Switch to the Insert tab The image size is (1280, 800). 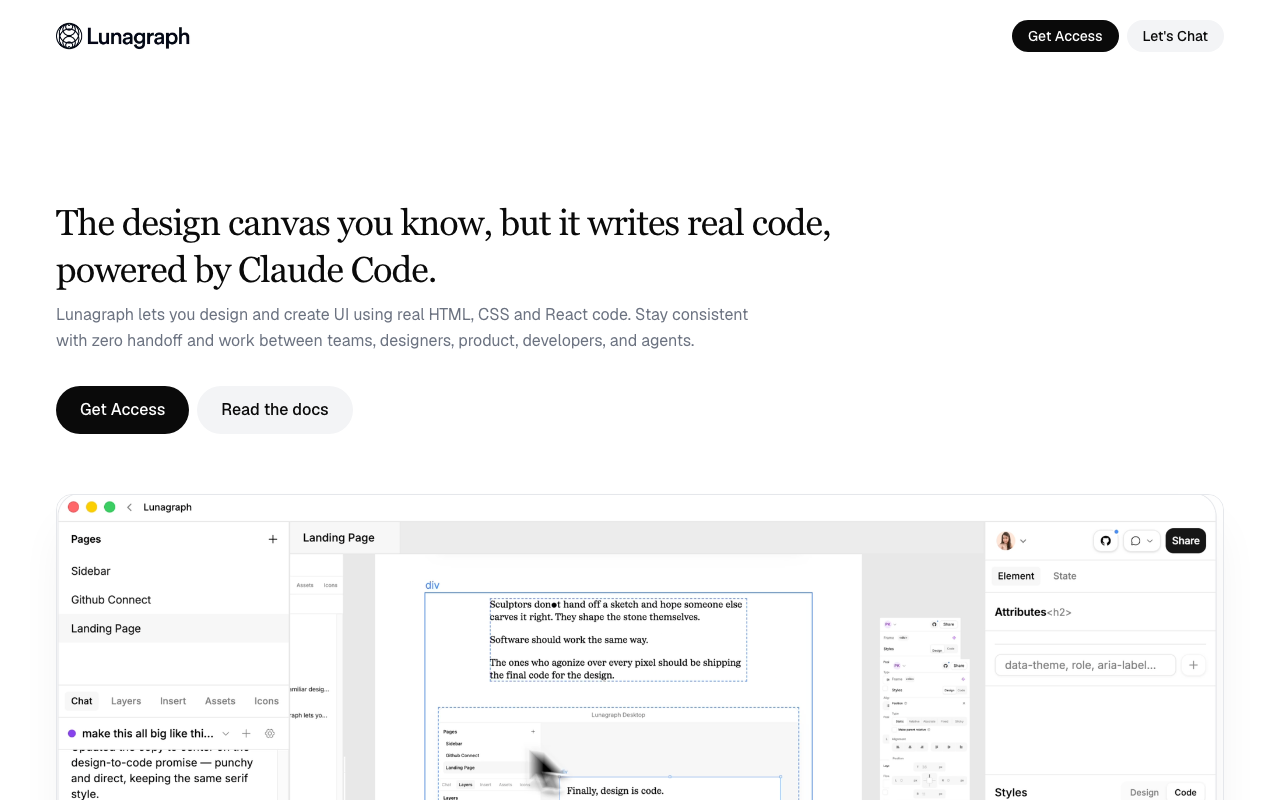point(173,701)
